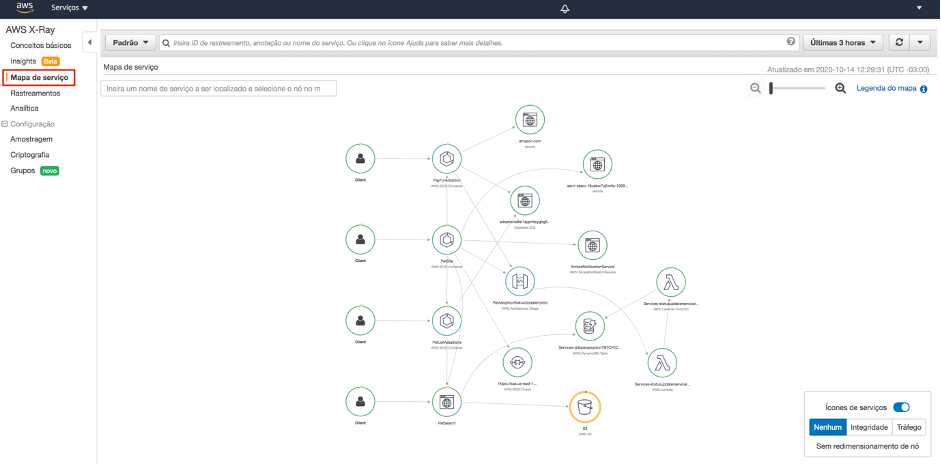Select the PetSite container node
Screen dimensions: 941x464
pos(447,240)
